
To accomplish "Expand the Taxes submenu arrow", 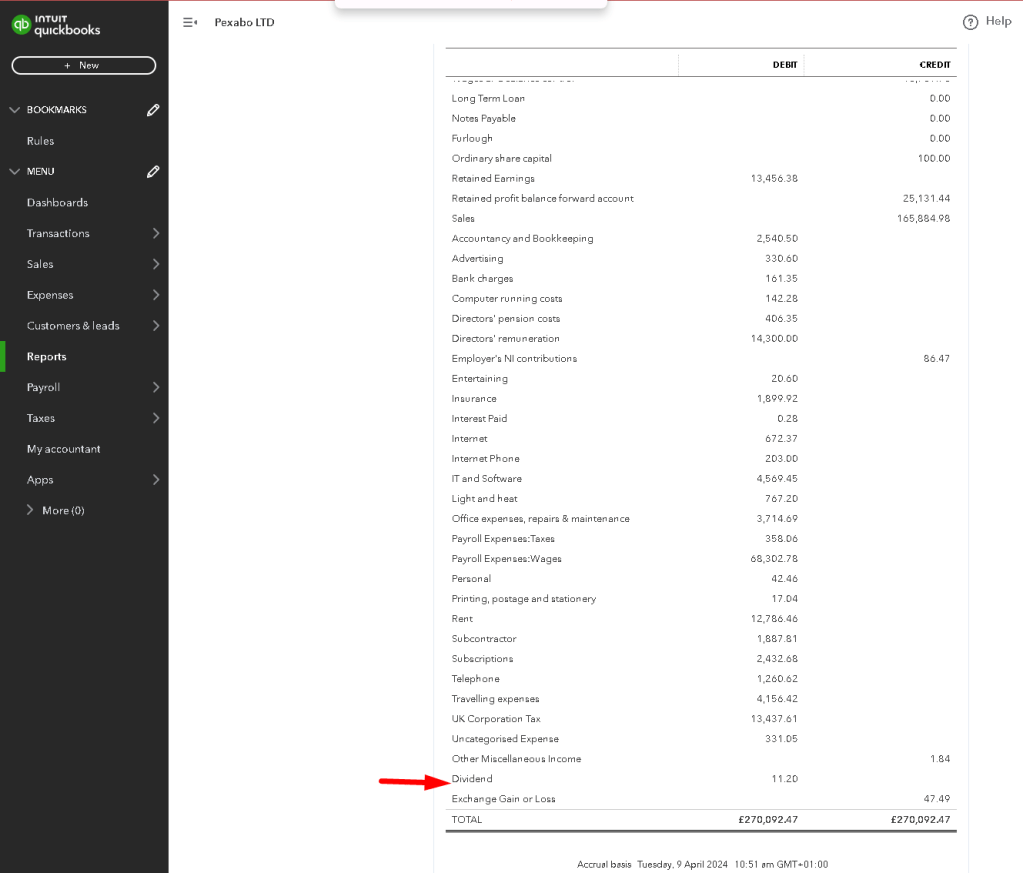I will (x=155, y=418).
